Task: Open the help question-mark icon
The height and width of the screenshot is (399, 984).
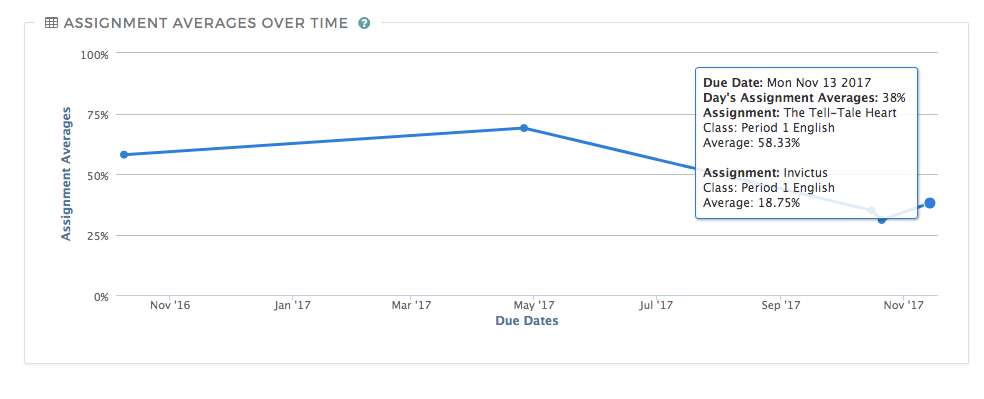Action: tap(364, 23)
